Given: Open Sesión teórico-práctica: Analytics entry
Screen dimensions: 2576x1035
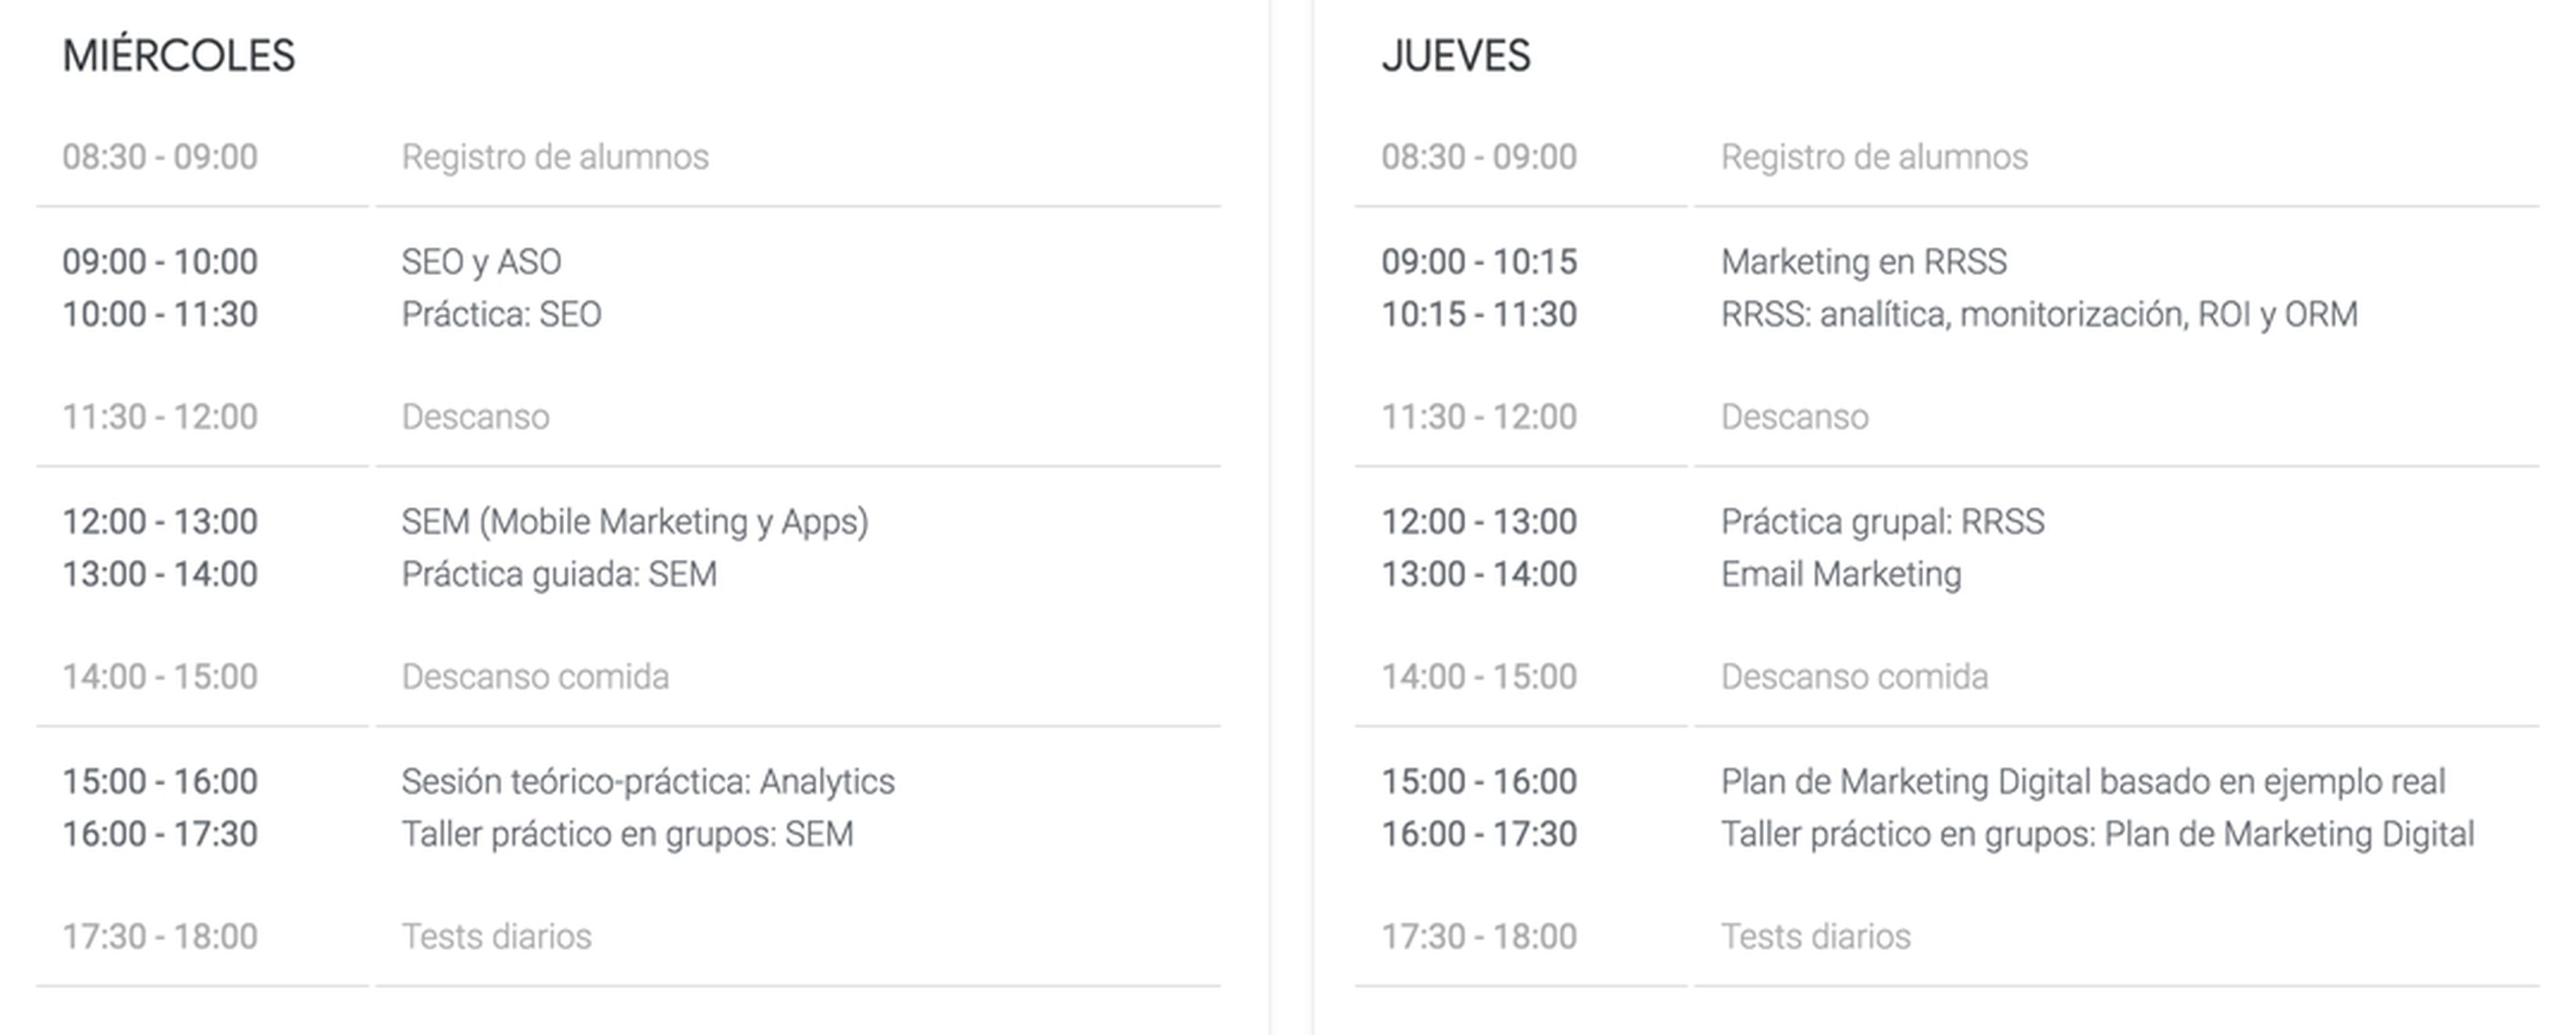Looking at the screenshot, I should pos(648,782).
